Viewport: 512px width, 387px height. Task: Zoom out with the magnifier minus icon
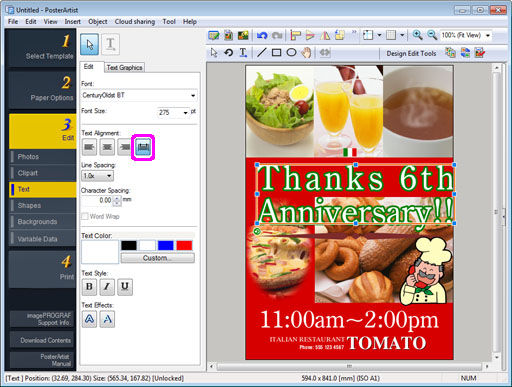point(432,35)
